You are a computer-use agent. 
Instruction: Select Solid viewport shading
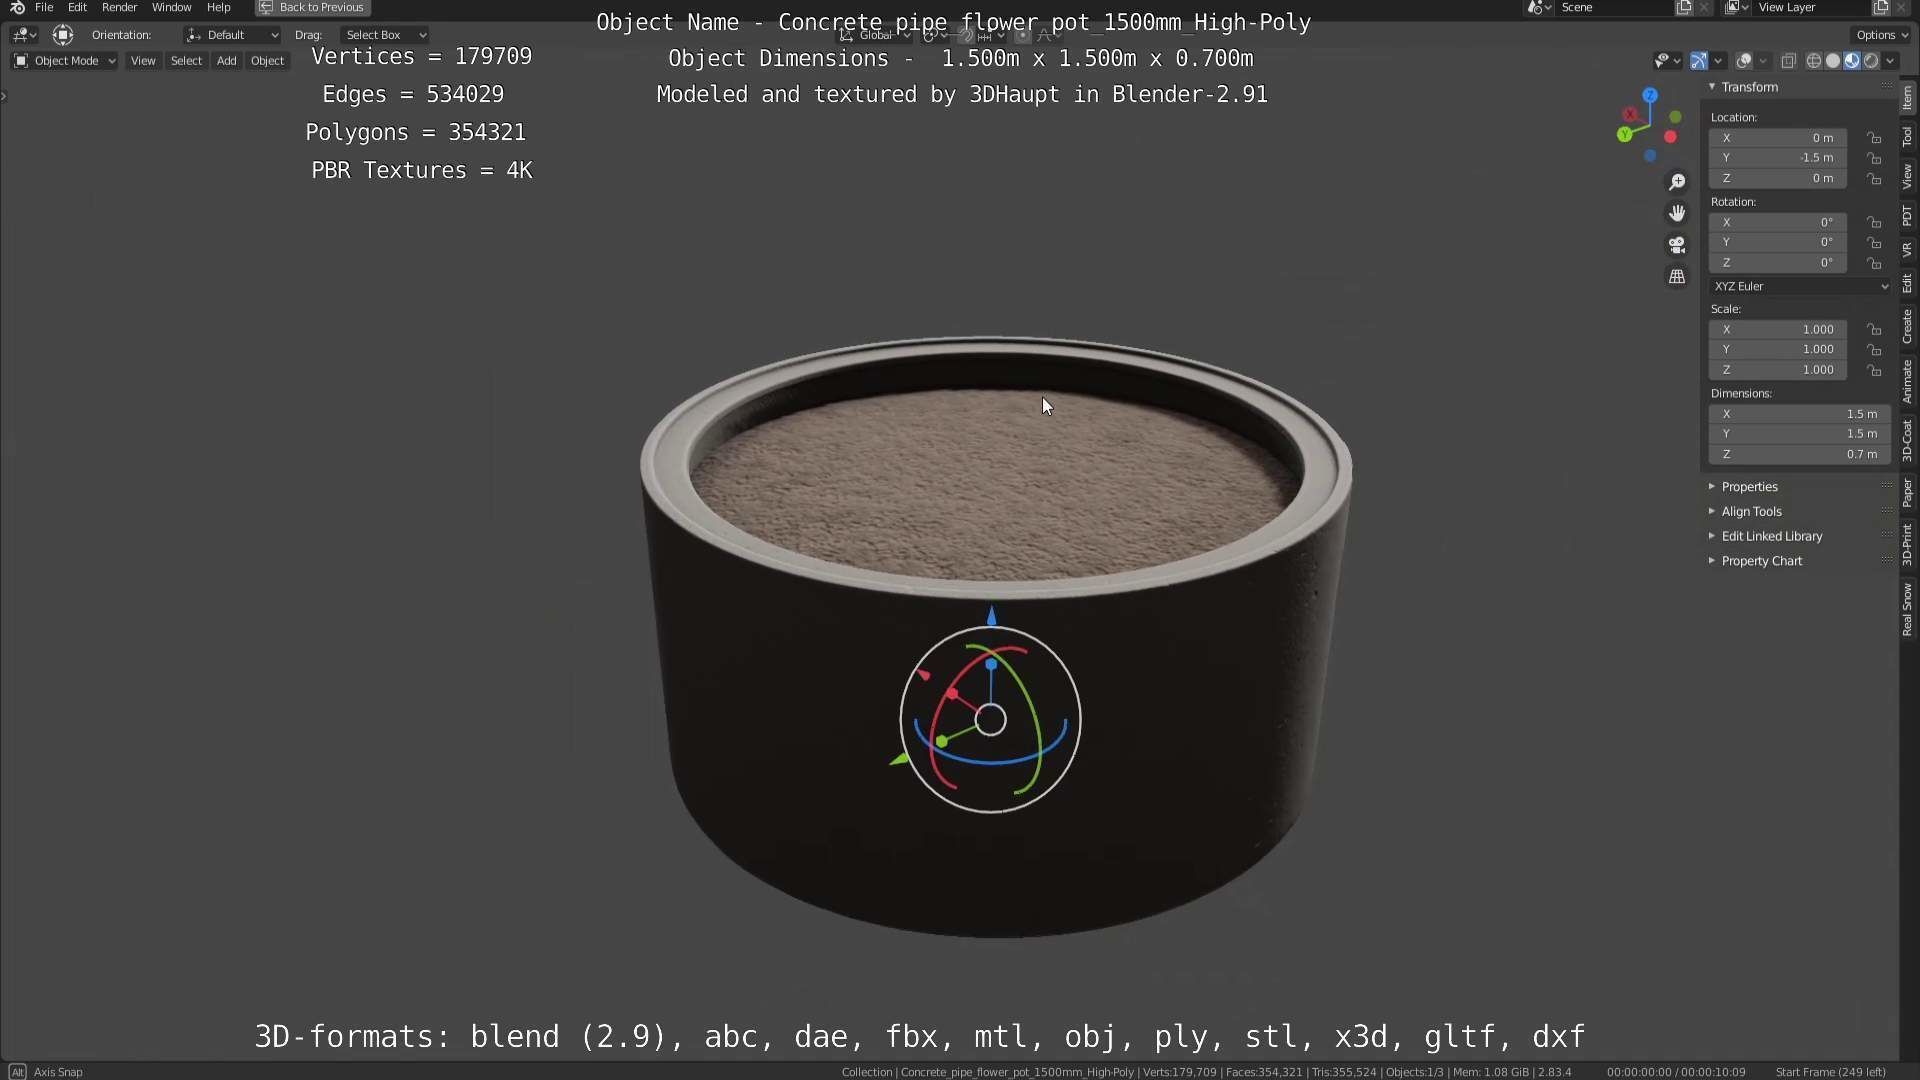point(1833,61)
